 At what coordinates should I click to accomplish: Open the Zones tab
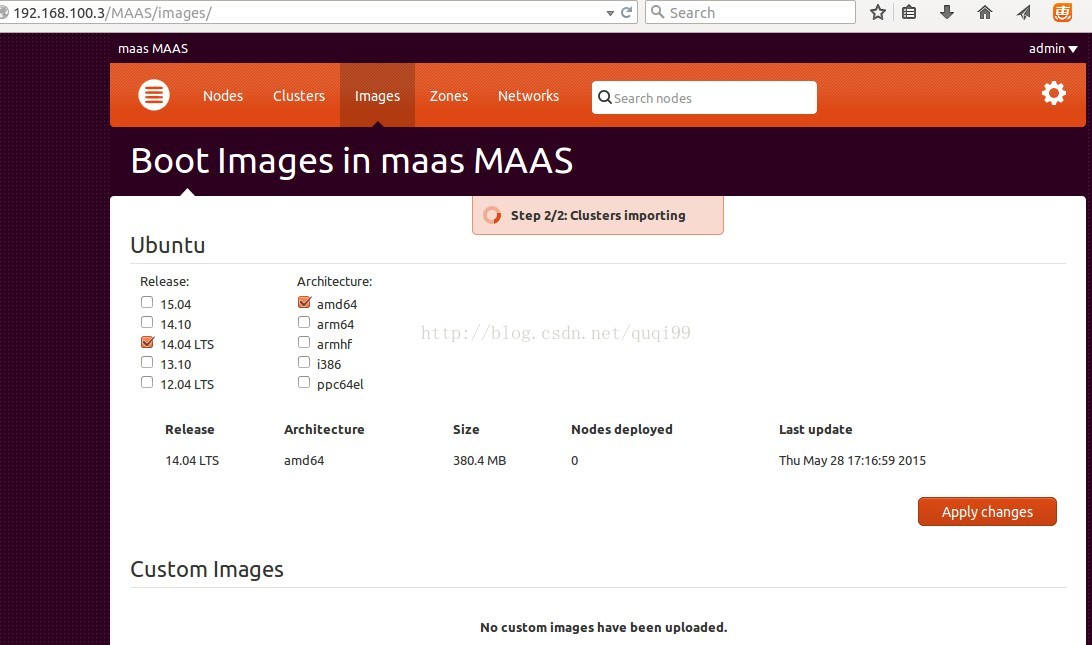click(448, 95)
